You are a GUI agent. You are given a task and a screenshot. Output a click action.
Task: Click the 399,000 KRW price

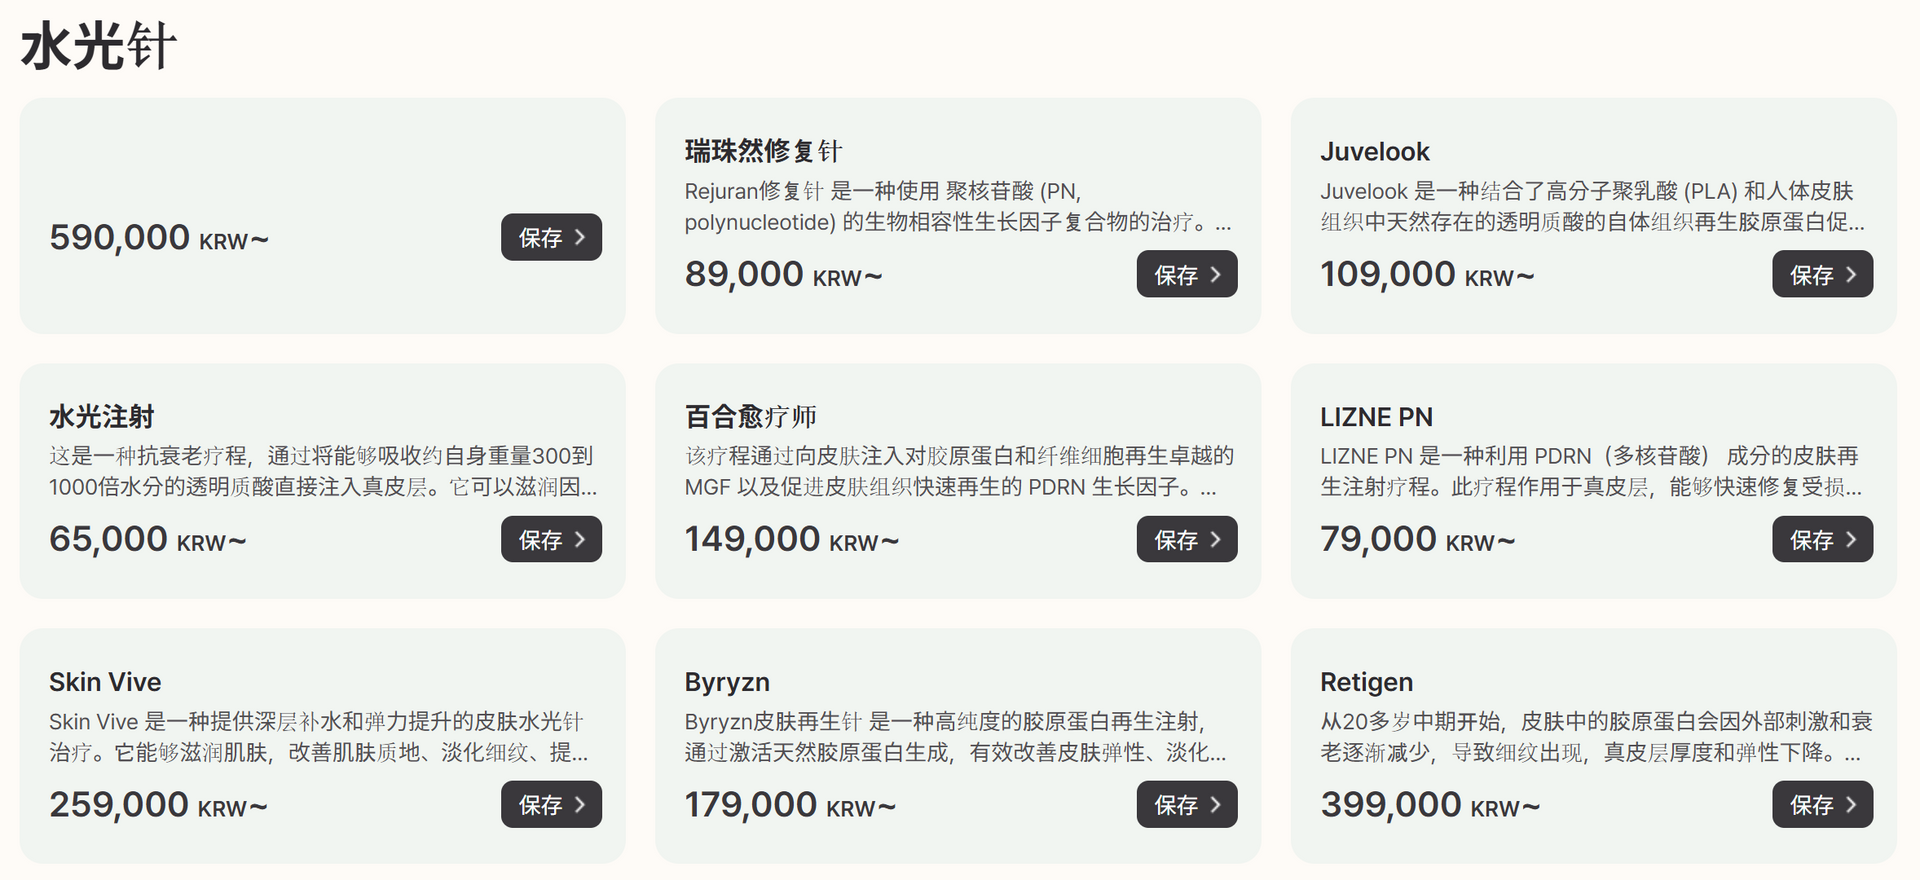pos(1429,805)
